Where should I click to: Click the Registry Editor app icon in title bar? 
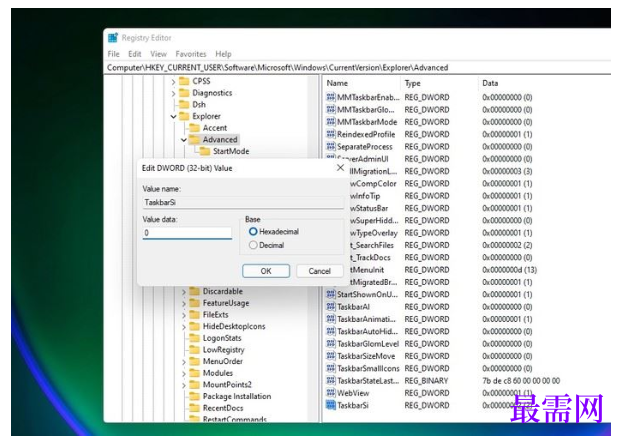coord(113,38)
